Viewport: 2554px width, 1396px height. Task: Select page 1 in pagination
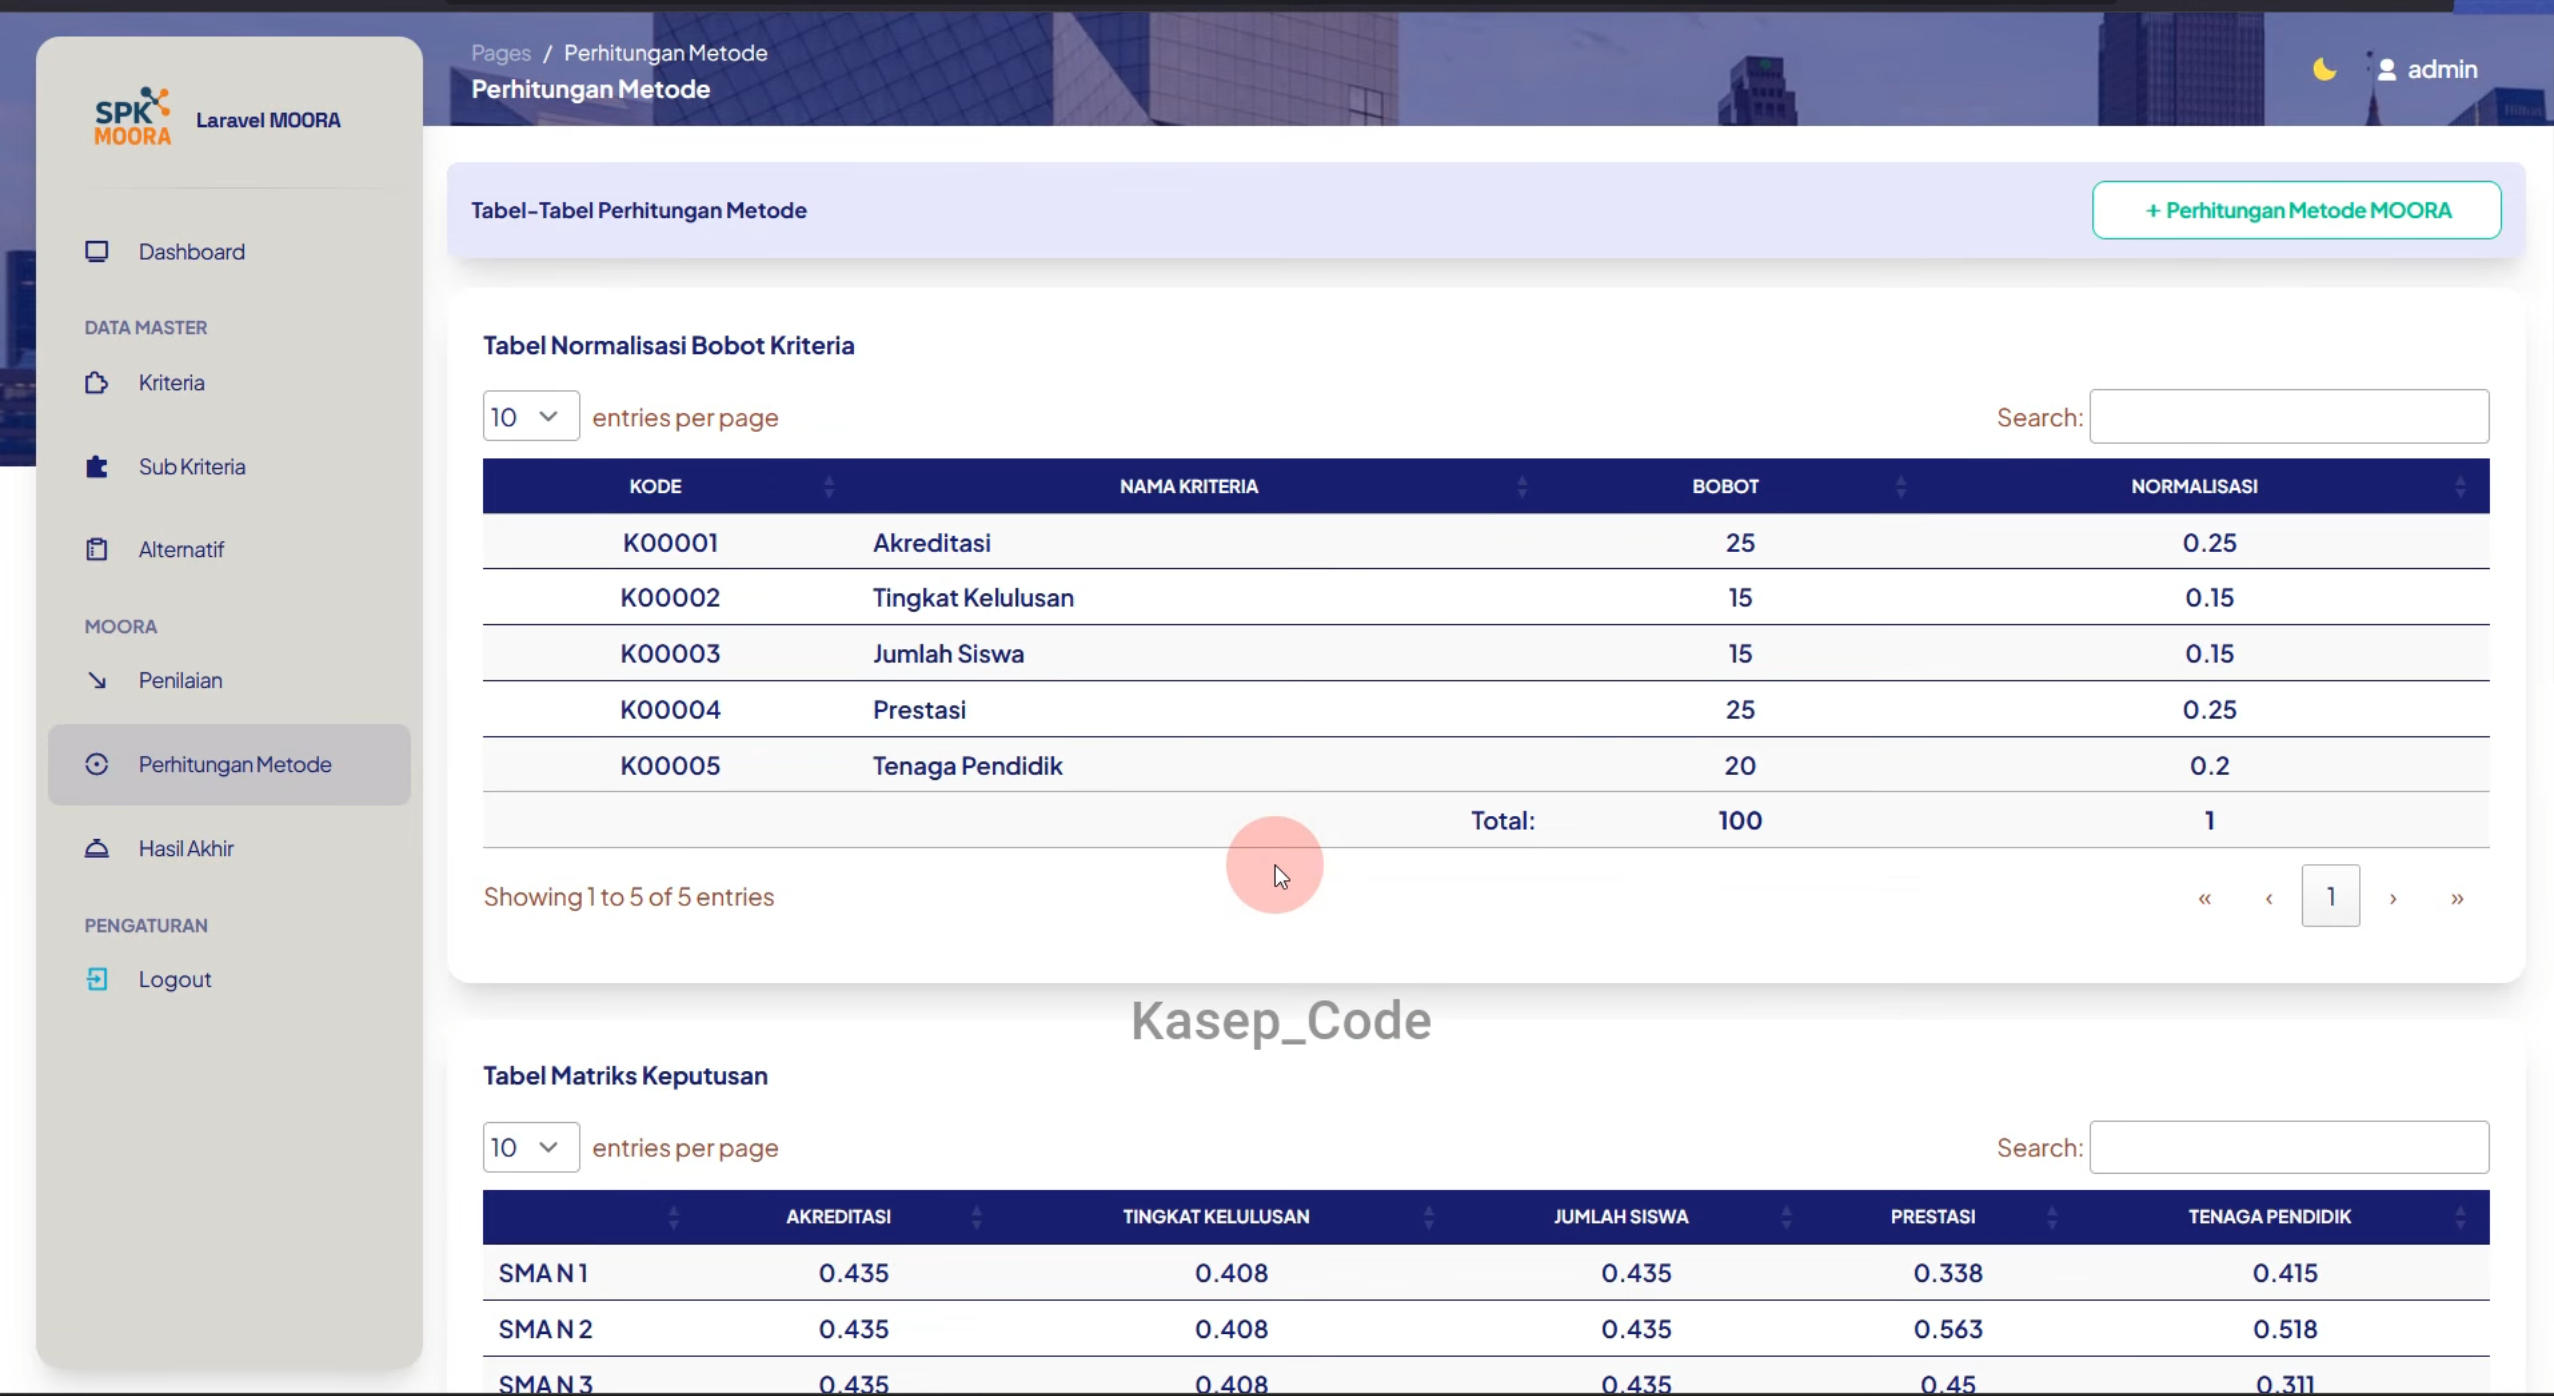pos(2331,896)
